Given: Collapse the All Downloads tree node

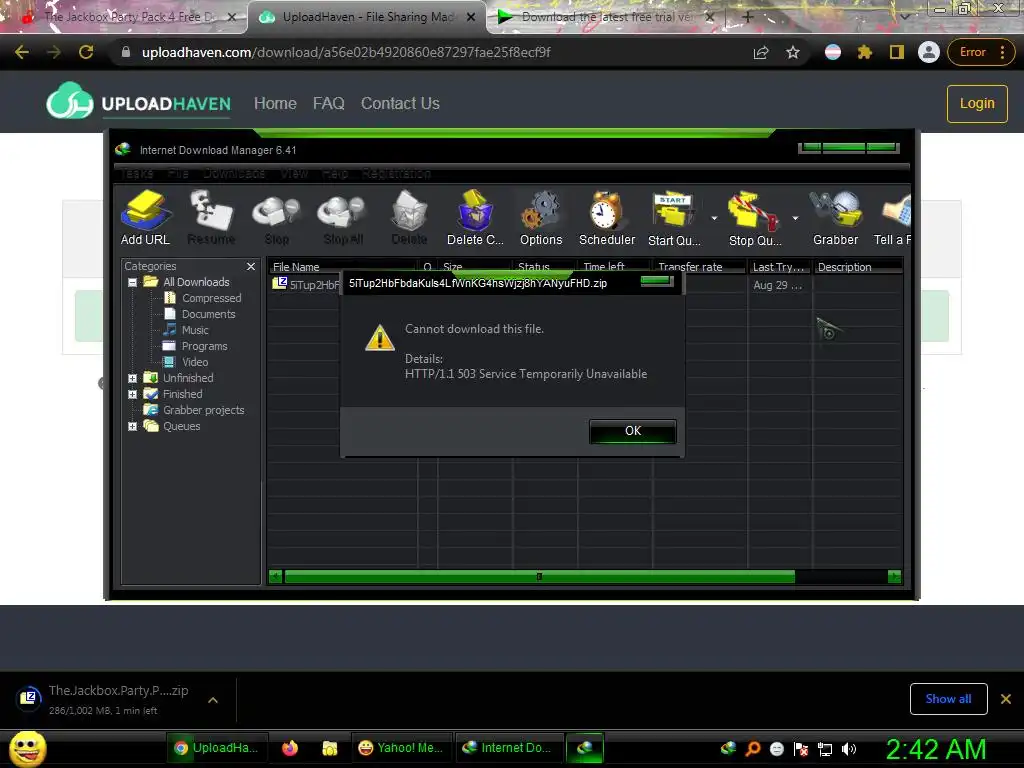Looking at the screenshot, I should click(x=133, y=282).
